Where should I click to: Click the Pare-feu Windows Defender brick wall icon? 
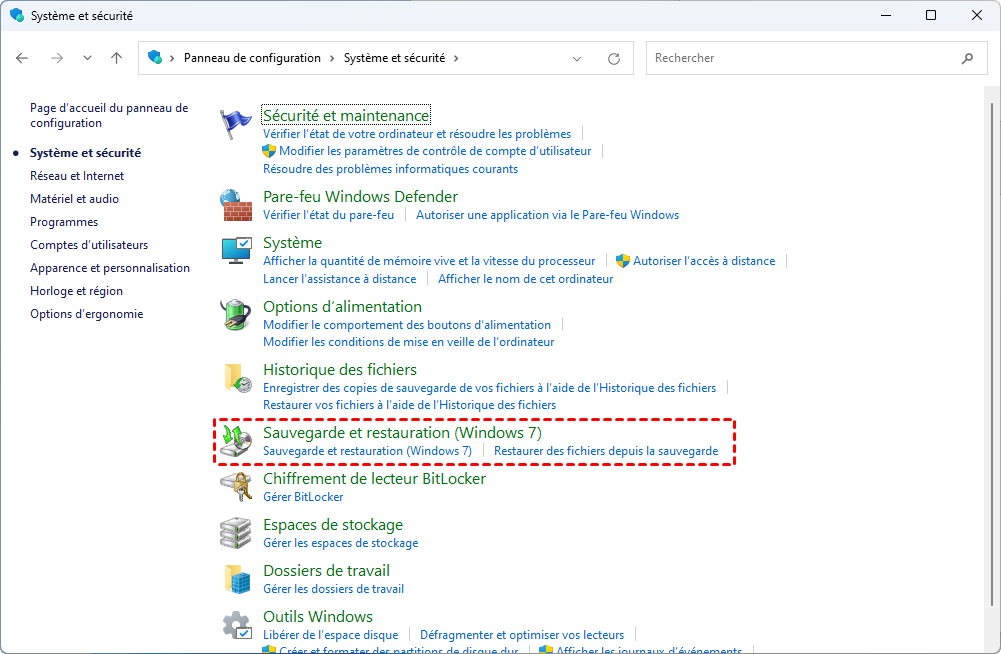[x=236, y=205]
